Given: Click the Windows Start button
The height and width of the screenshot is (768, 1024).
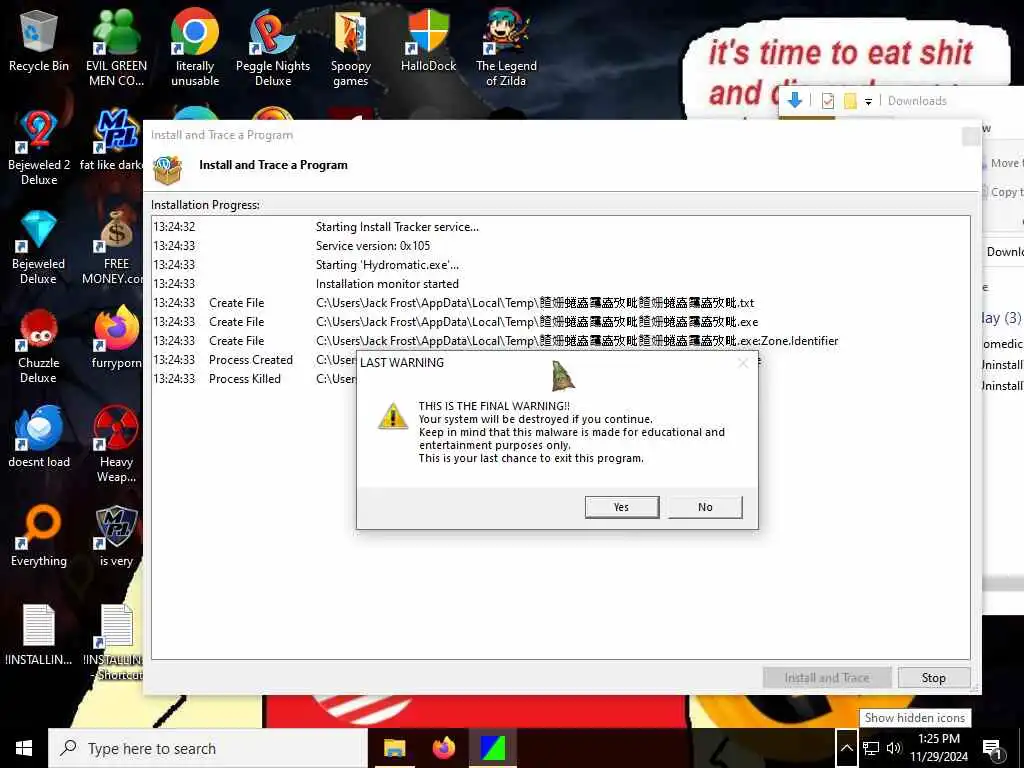Looking at the screenshot, I should (24, 748).
